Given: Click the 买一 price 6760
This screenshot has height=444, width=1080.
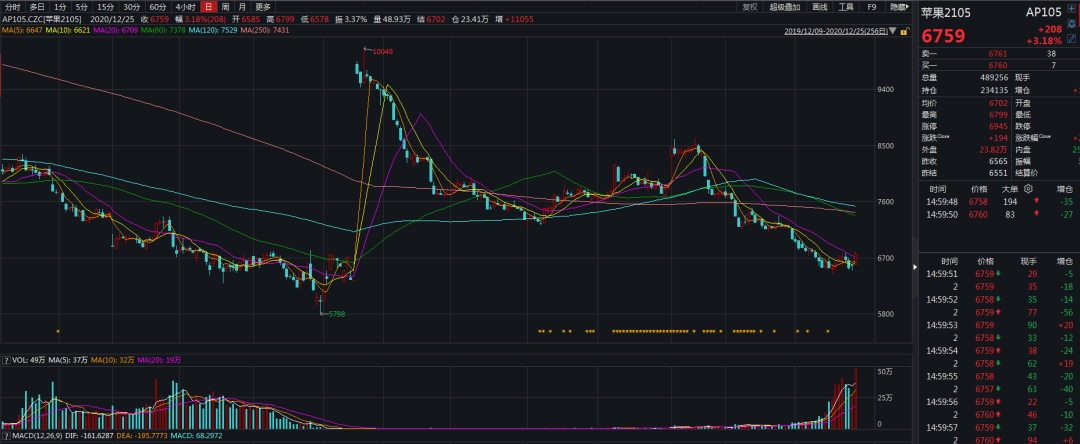Looking at the screenshot, I should [997, 65].
